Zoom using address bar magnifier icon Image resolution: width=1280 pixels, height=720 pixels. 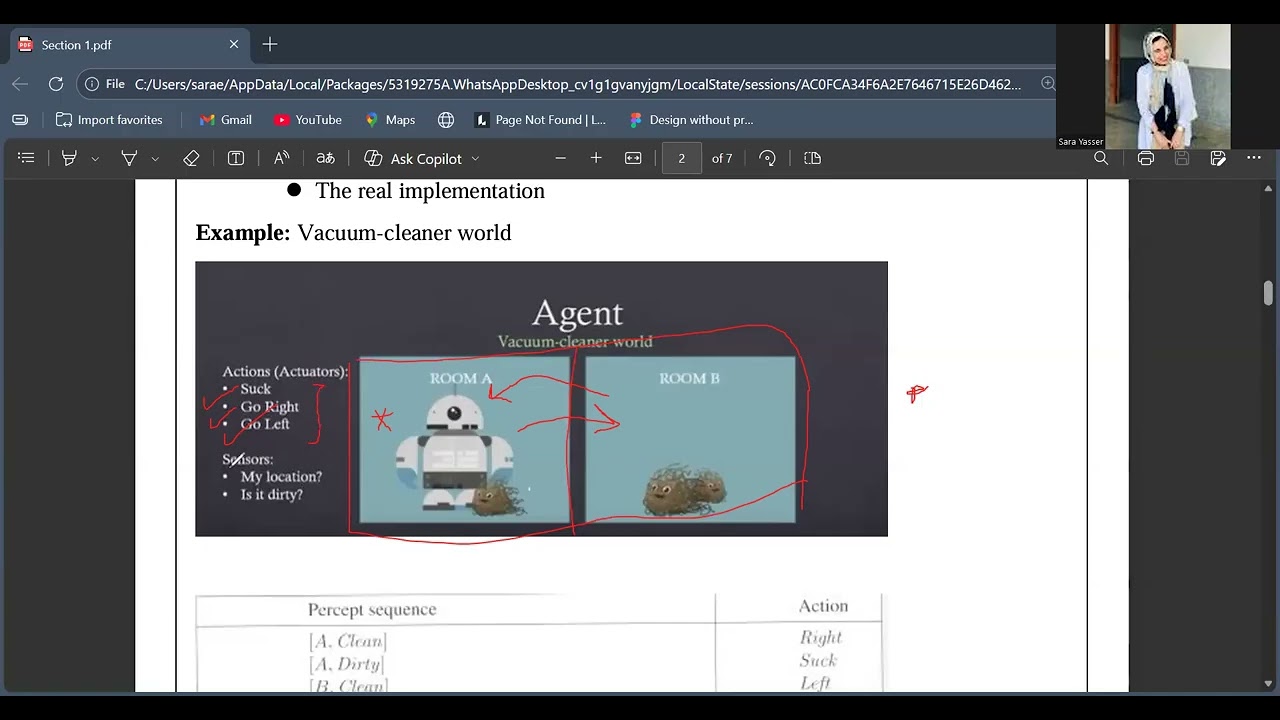1048,84
